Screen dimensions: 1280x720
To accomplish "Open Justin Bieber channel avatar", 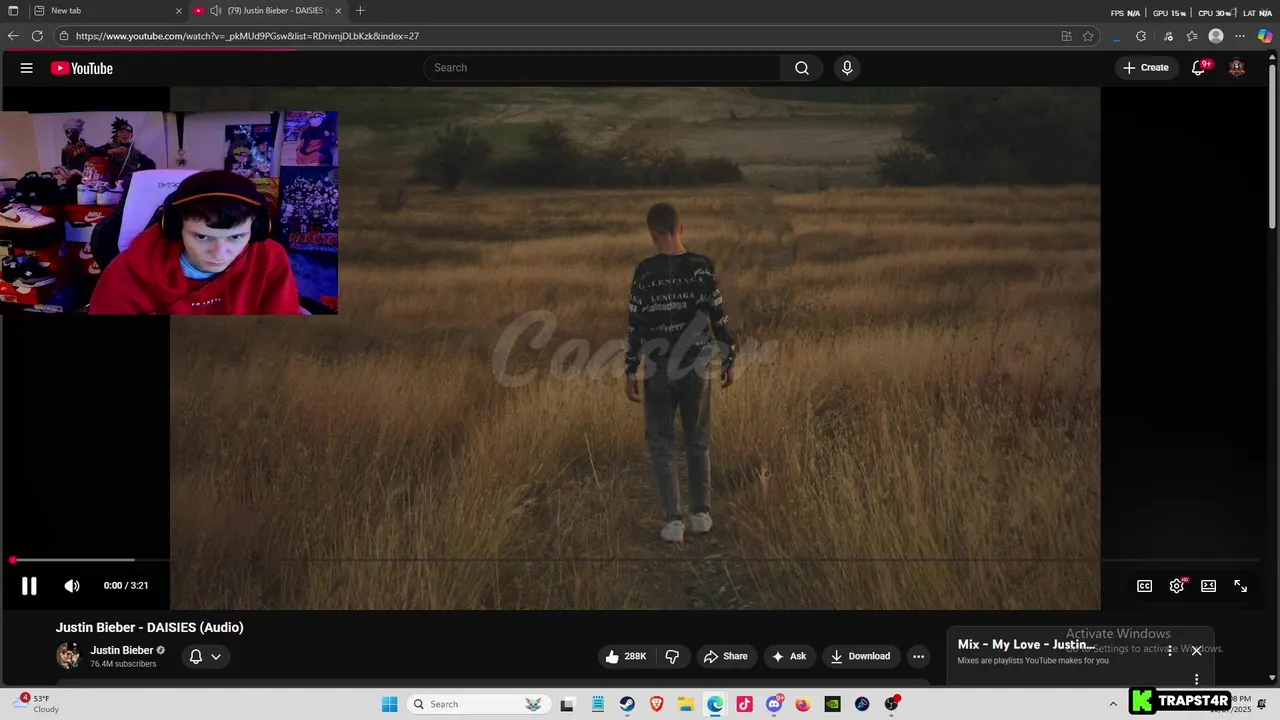I will 68,656.
